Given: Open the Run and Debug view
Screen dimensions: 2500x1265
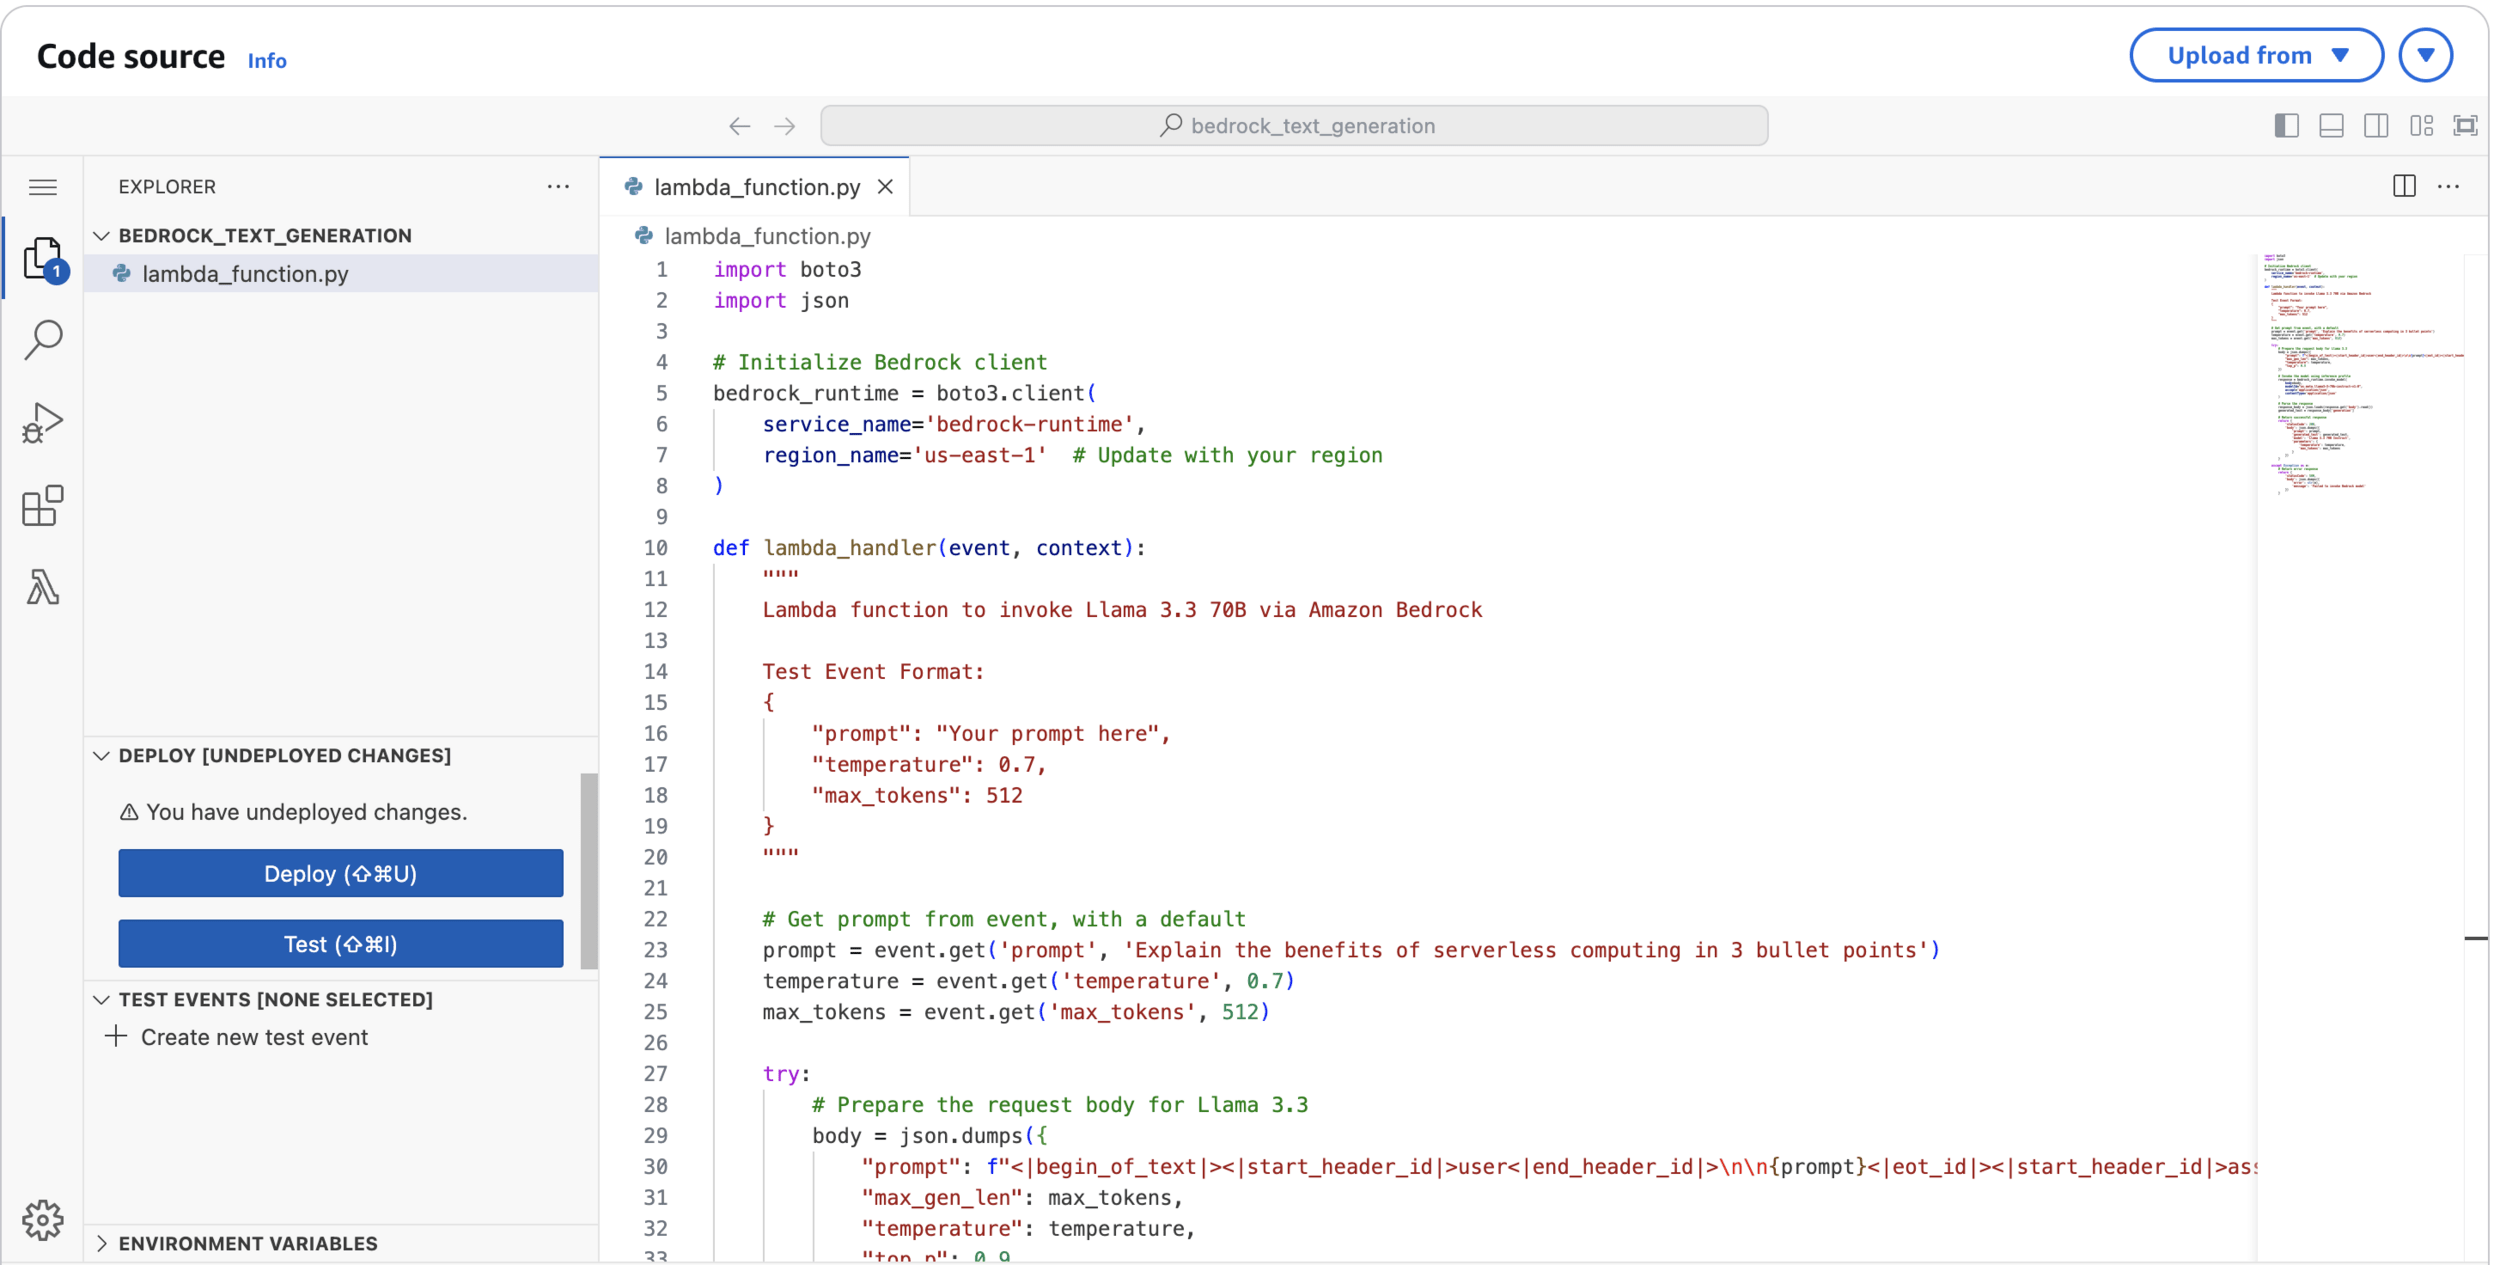Looking at the screenshot, I should click(x=43, y=423).
